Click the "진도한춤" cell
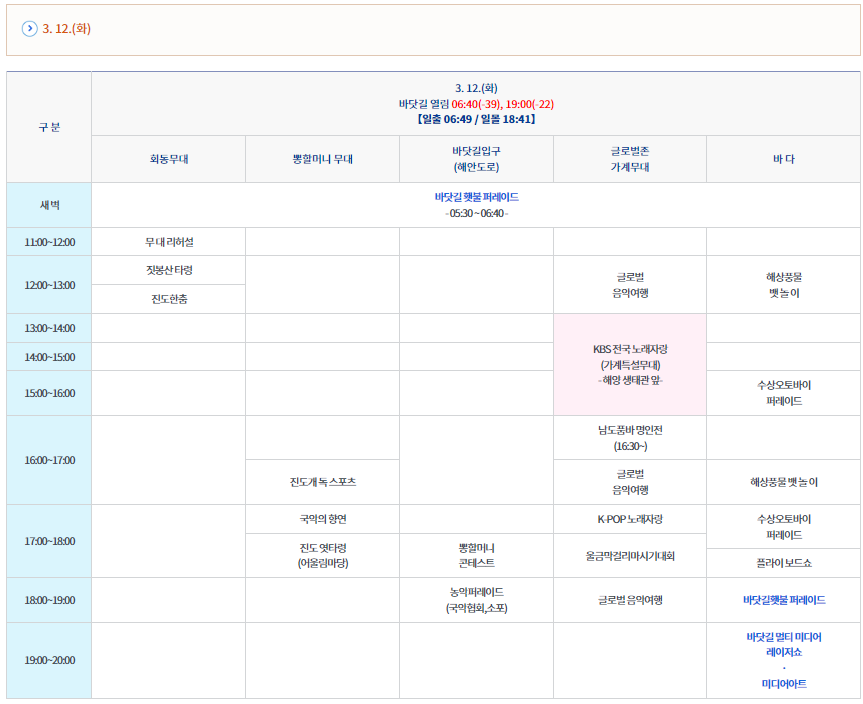863x704 pixels. coord(168,299)
